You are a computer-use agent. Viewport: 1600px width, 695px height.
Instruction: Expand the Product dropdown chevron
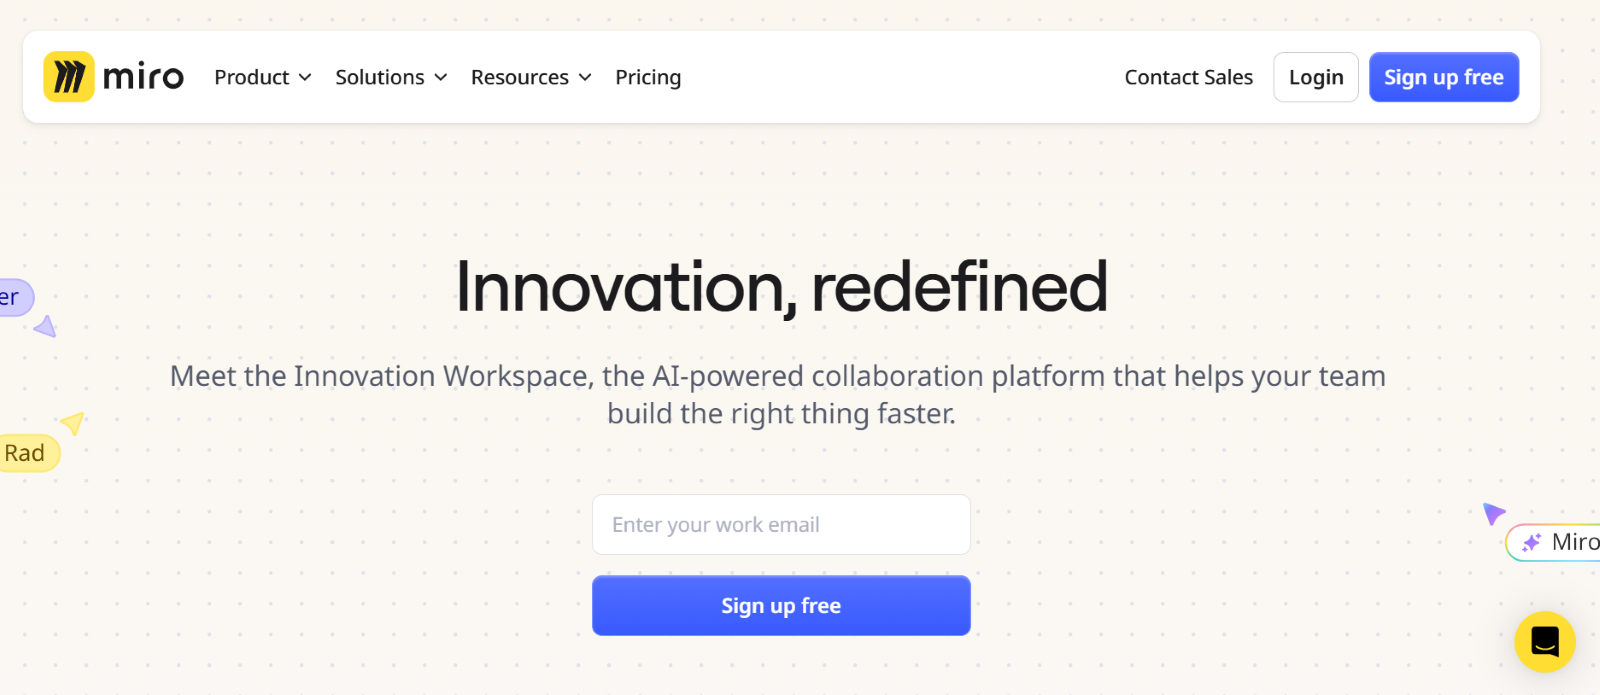pyautogui.click(x=305, y=77)
